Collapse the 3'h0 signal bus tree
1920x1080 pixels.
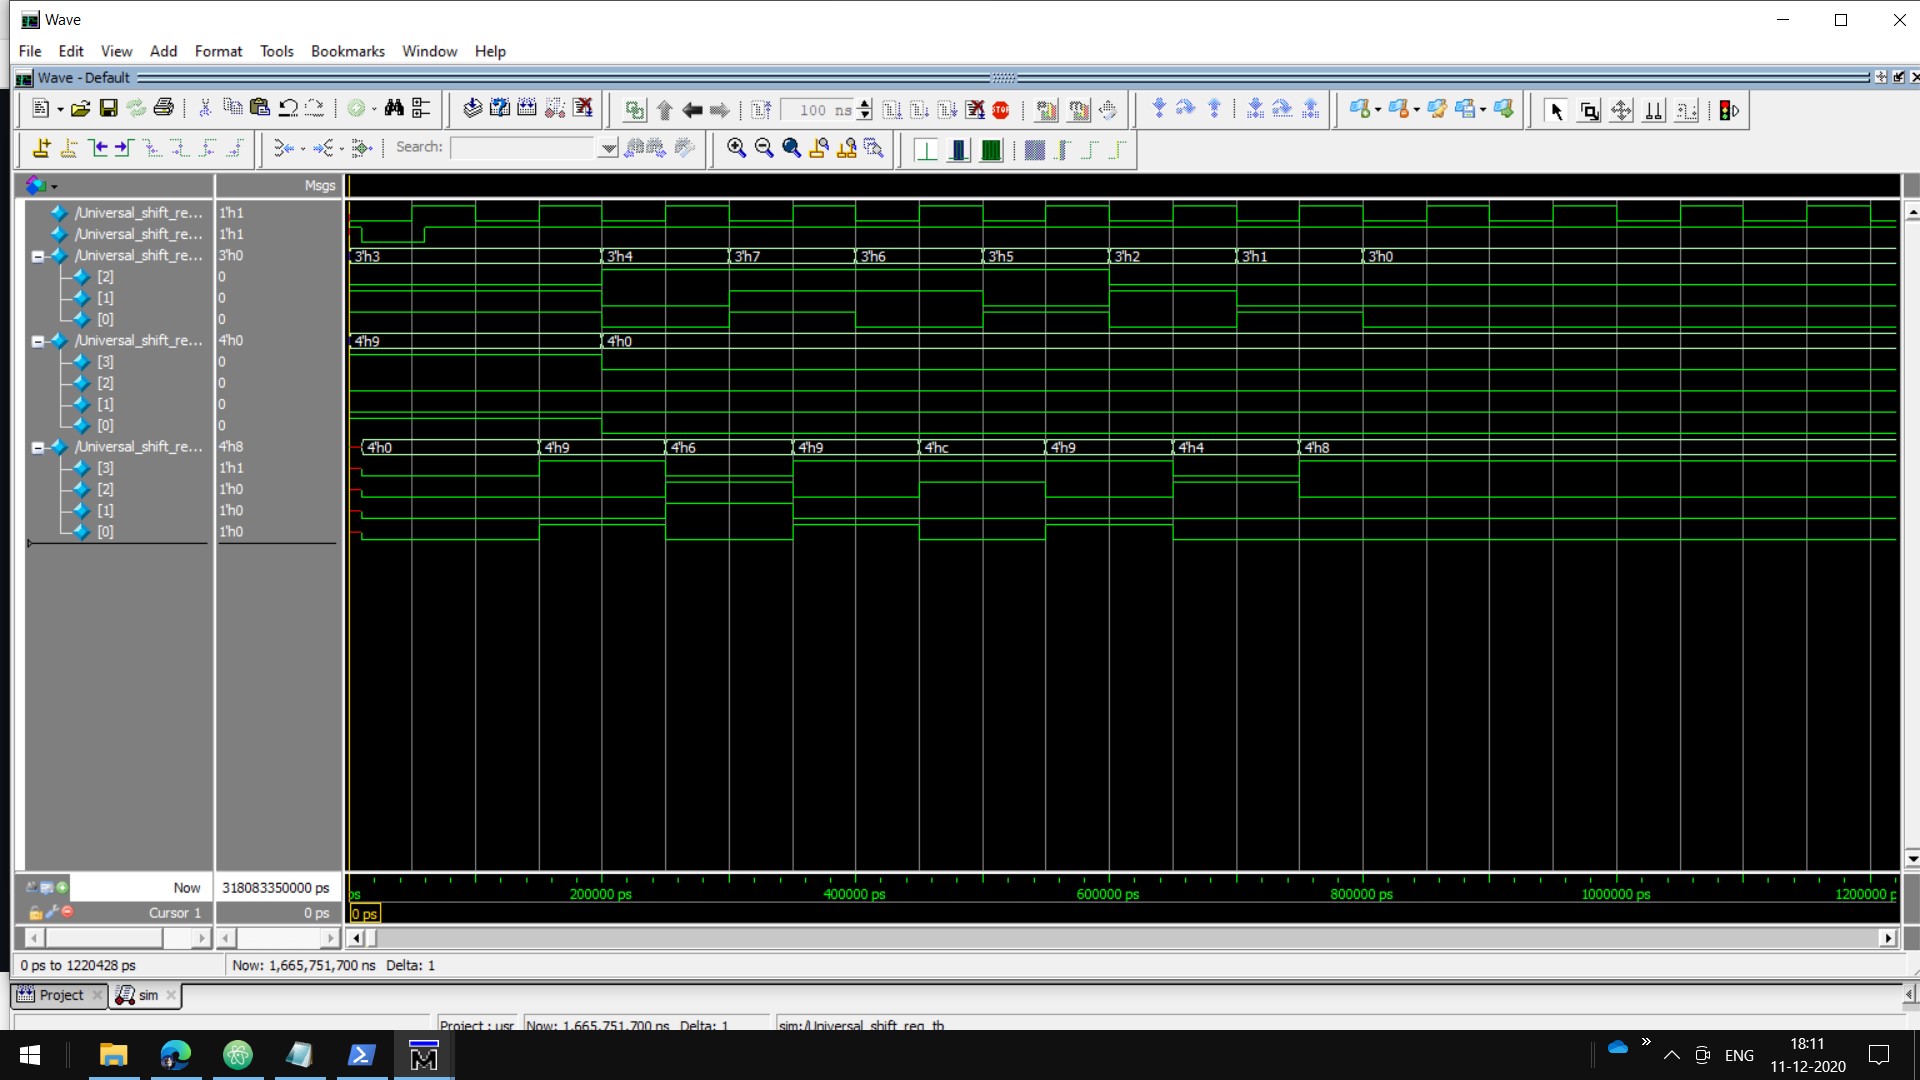tap(38, 256)
